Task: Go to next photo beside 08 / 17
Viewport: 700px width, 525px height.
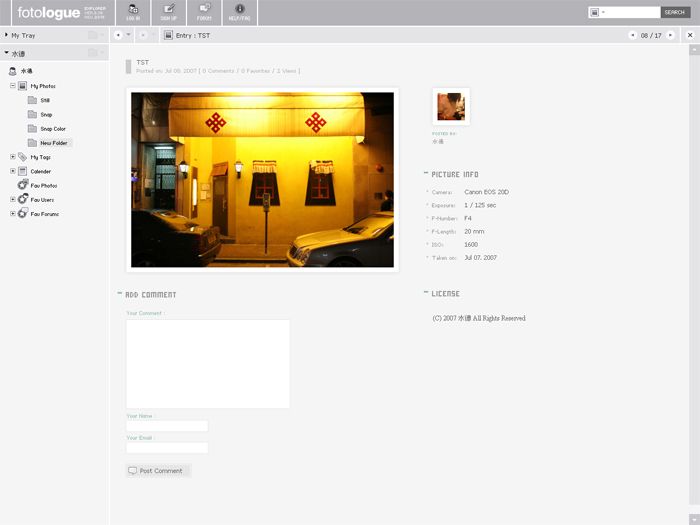Action: pos(670,35)
